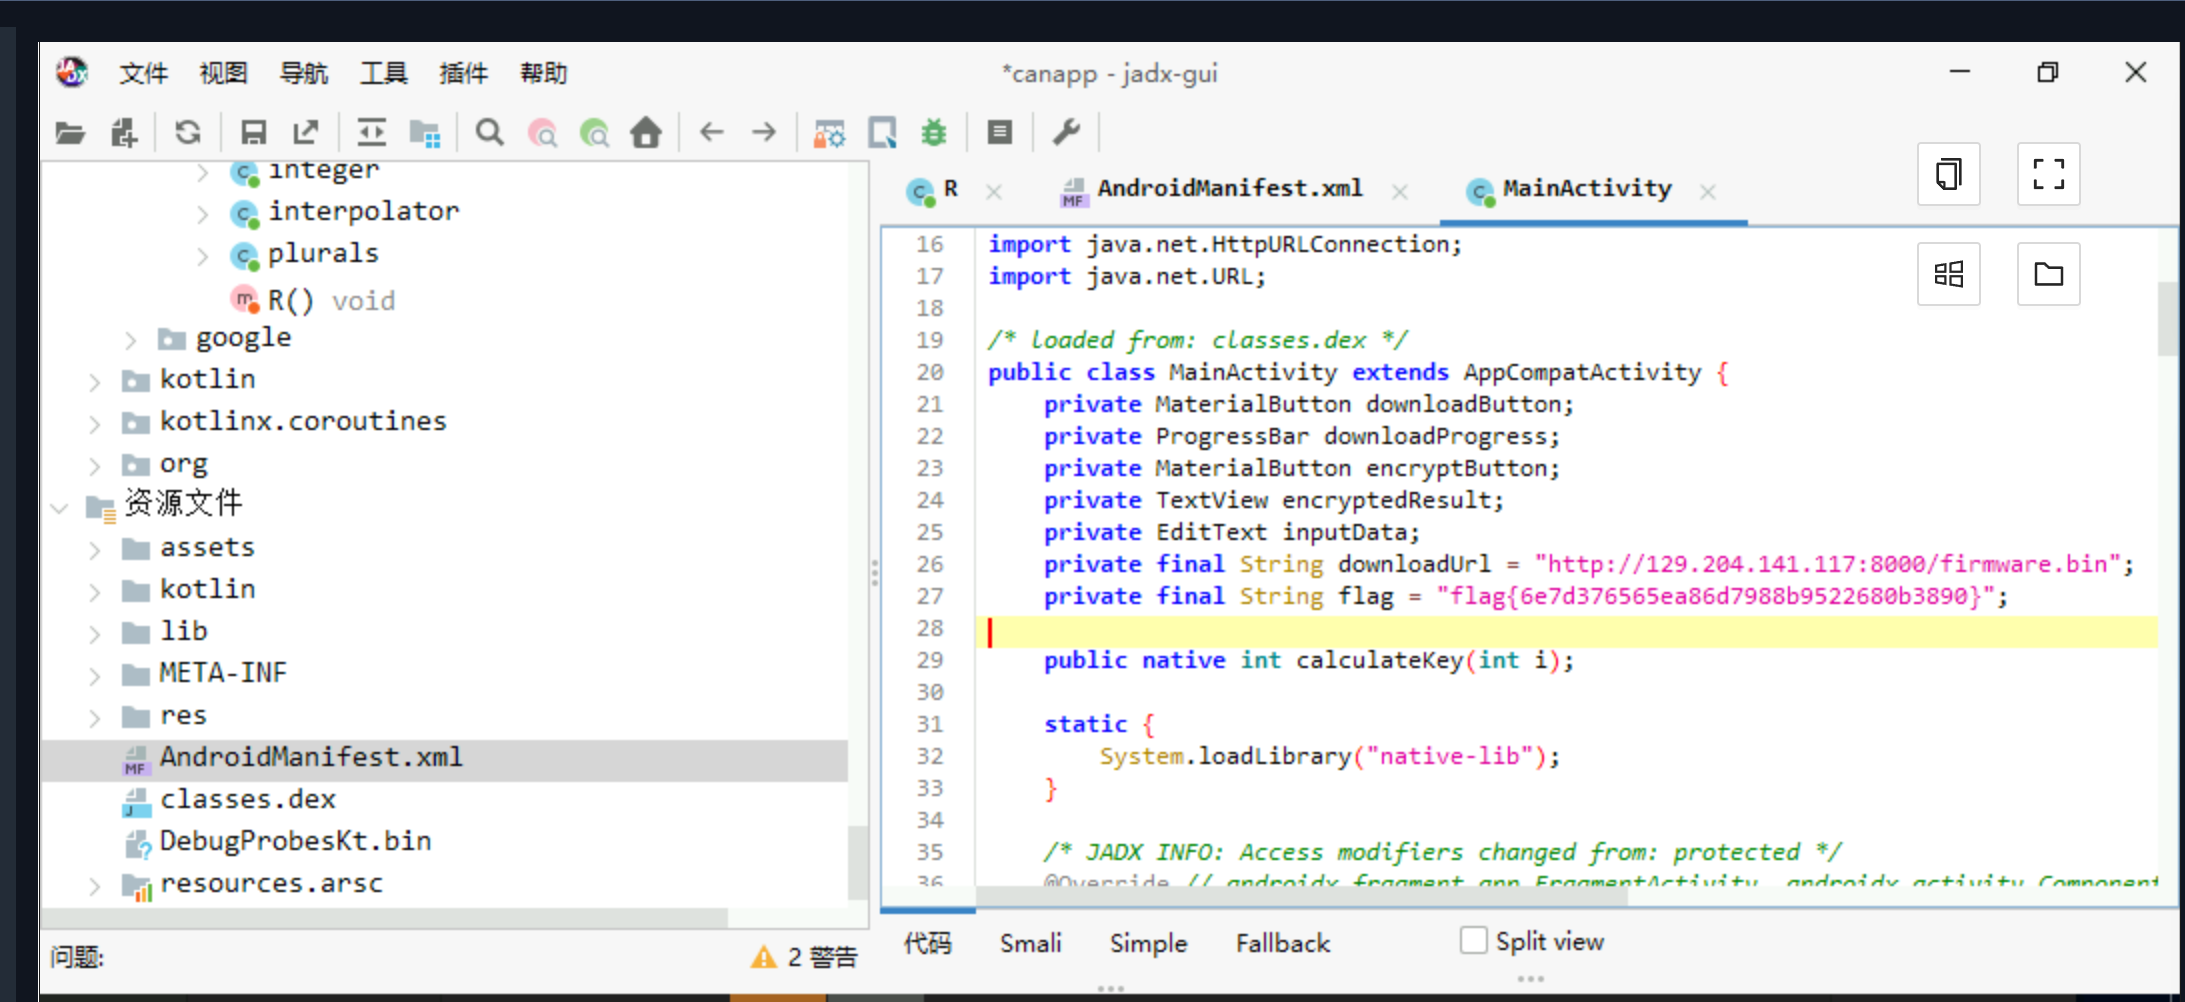Switch to Smali code view
The height and width of the screenshot is (1002, 2185).
coord(1030,943)
